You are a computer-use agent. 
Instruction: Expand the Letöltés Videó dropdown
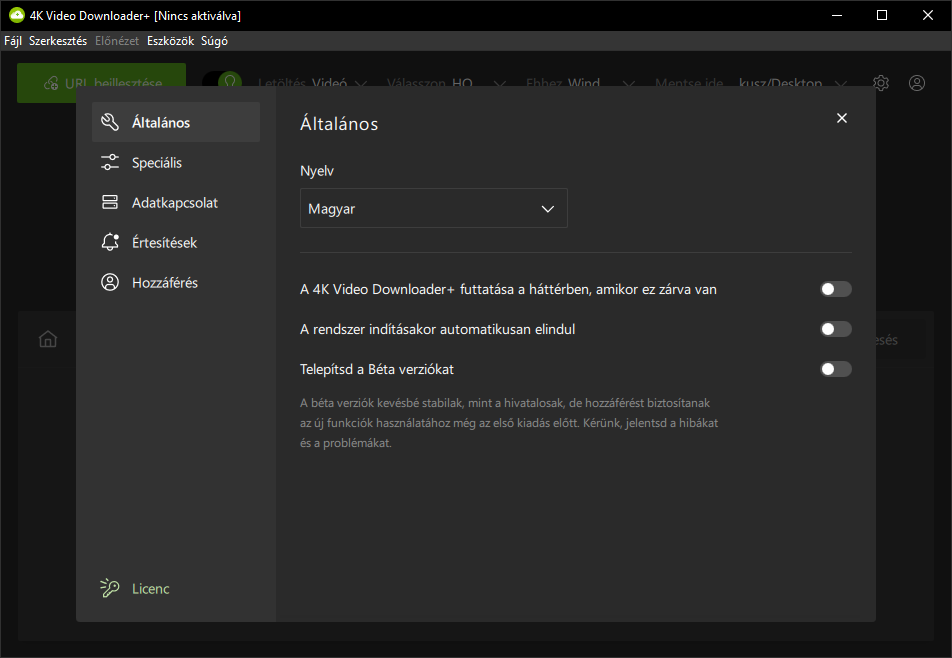(x=313, y=83)
